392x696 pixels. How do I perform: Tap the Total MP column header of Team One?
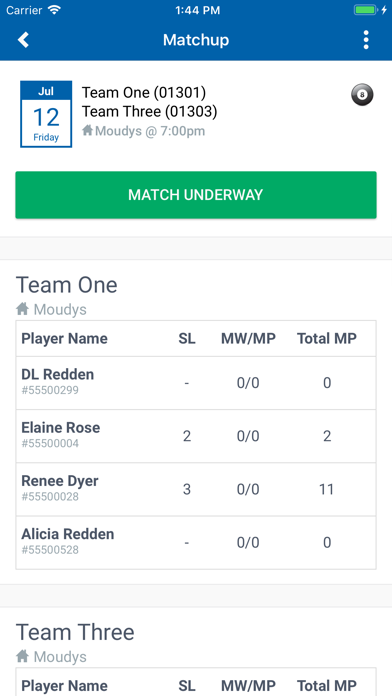(327, 339)
